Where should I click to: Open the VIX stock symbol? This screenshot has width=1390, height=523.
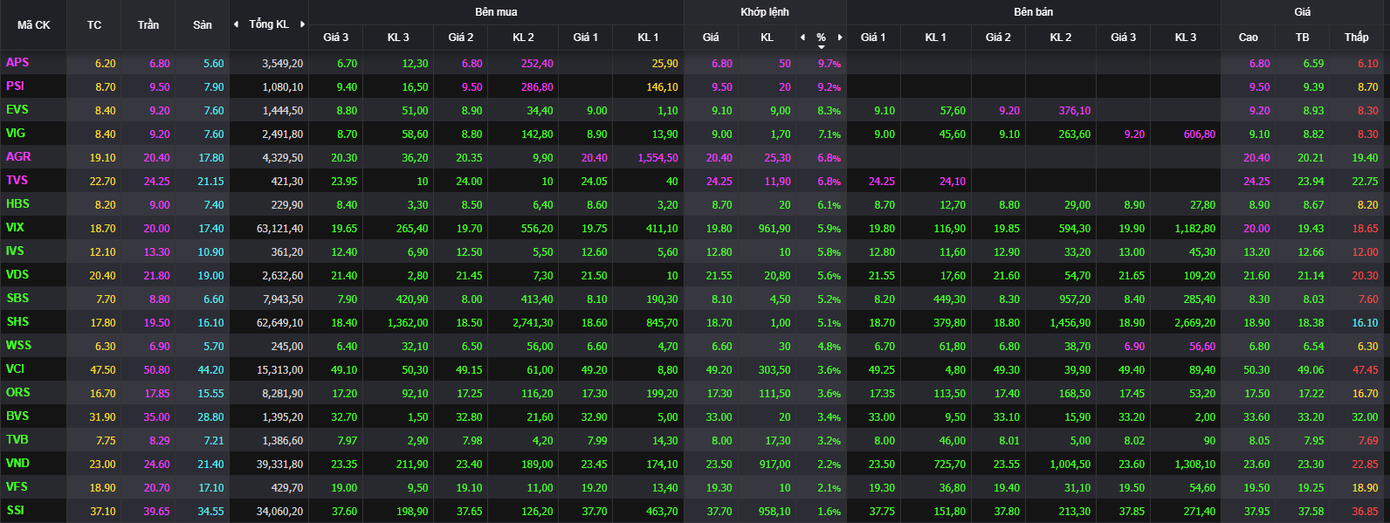[16, 227]
